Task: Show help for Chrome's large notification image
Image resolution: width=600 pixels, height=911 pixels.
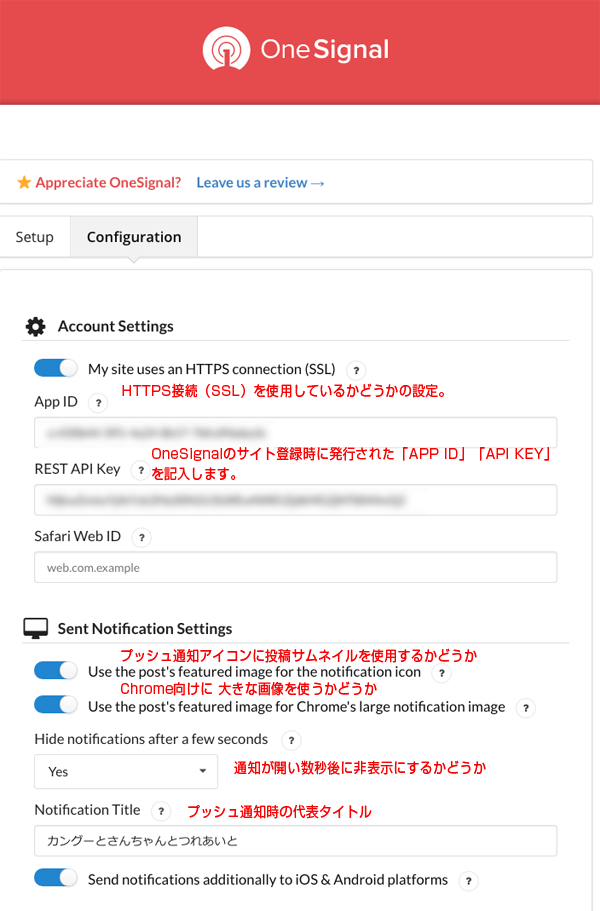Action: pyautogui.click(x=525, y=708)
